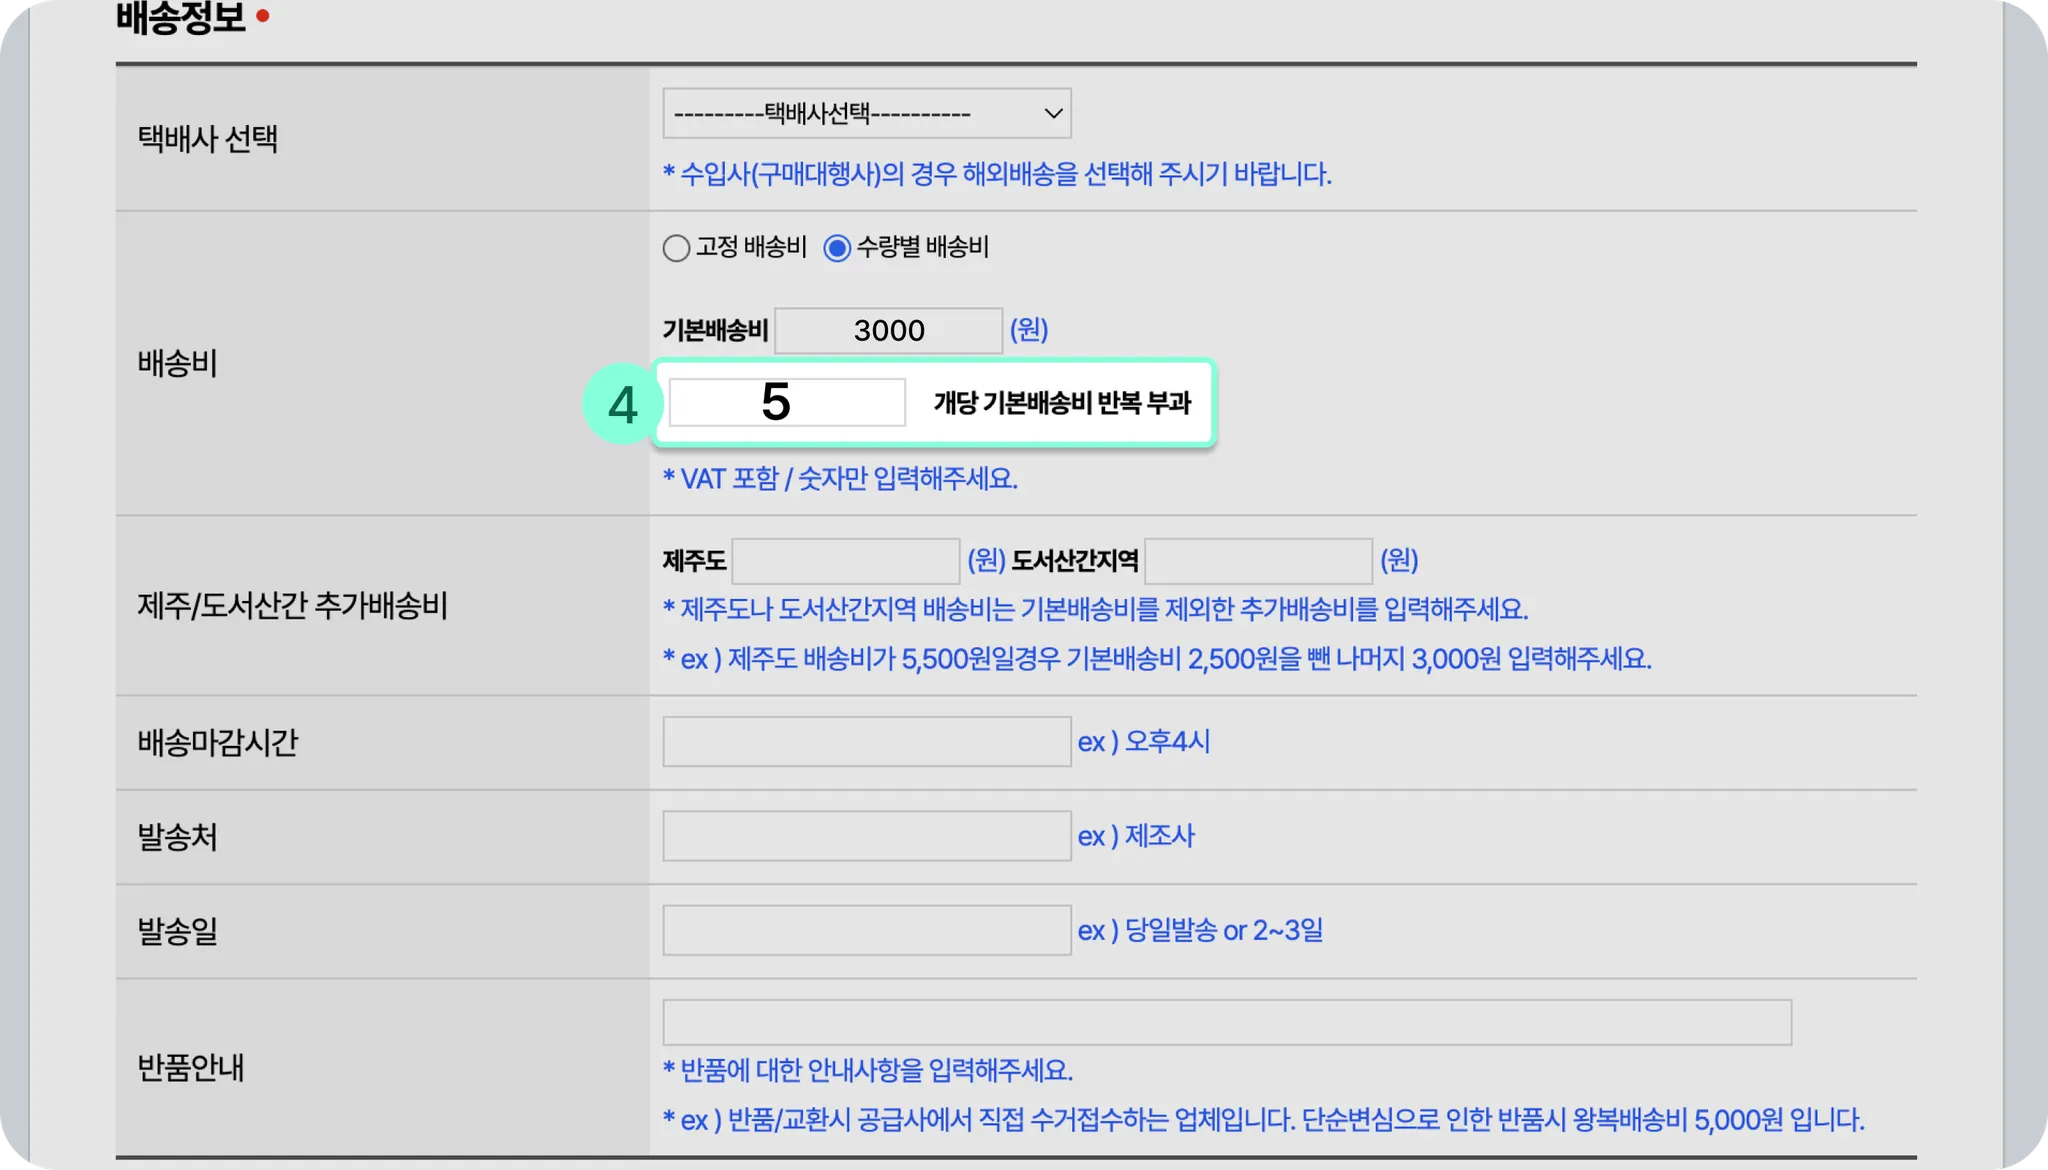Viewport: 2048px width, 1170px height.
Task: Click the 고정 배송비 label text
Action: tap(751, 247)
